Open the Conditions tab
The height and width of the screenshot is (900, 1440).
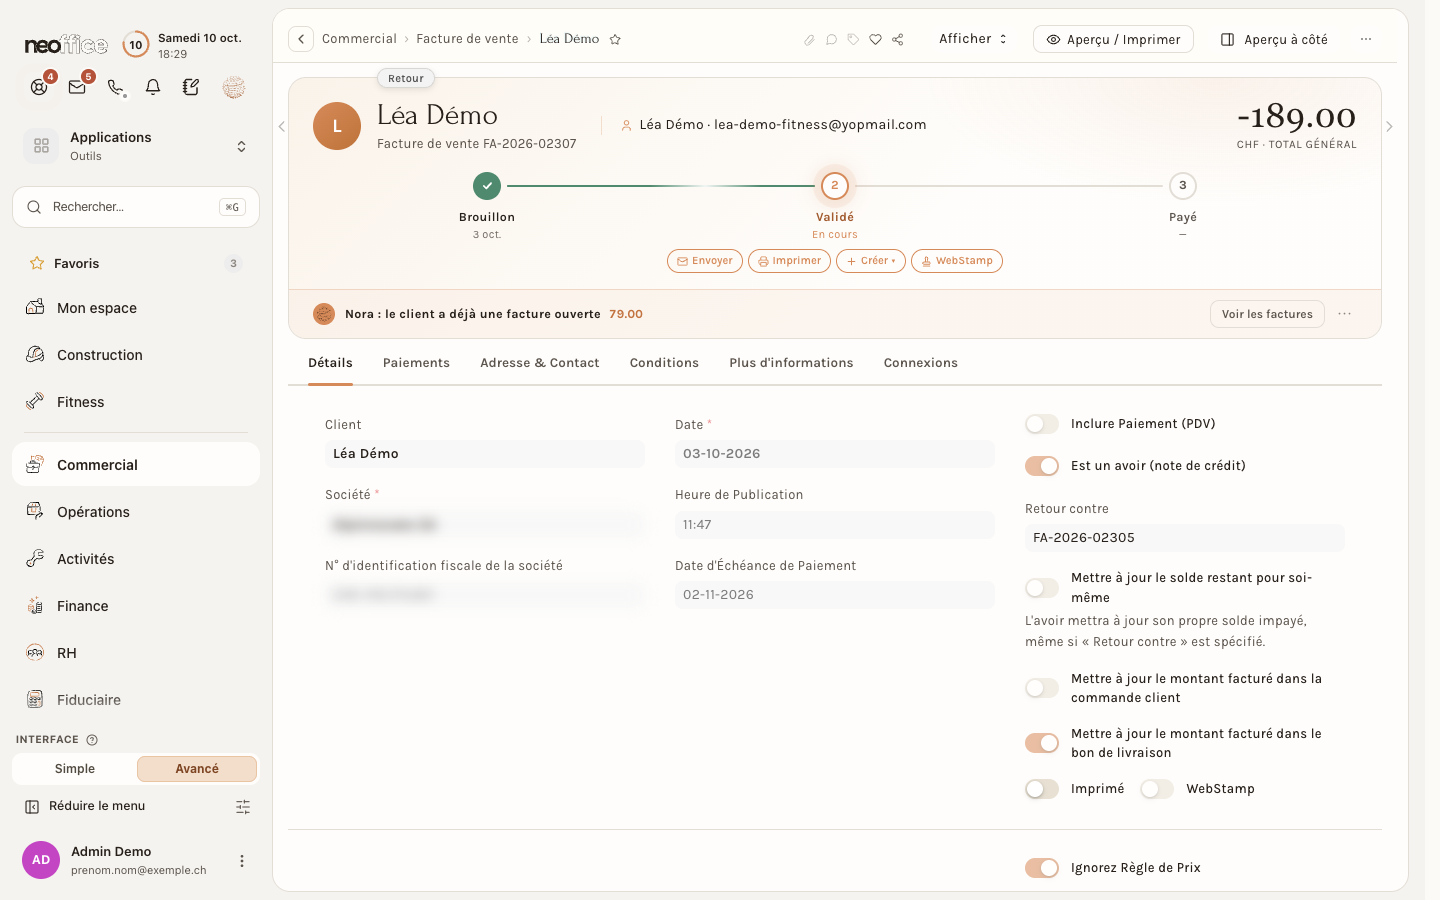tap(664, 363)
